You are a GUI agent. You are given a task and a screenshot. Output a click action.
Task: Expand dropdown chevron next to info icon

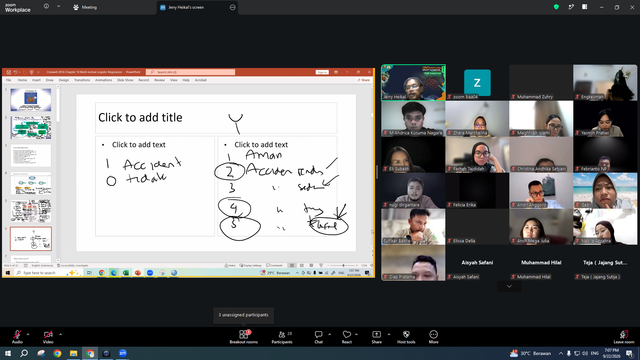58,7
